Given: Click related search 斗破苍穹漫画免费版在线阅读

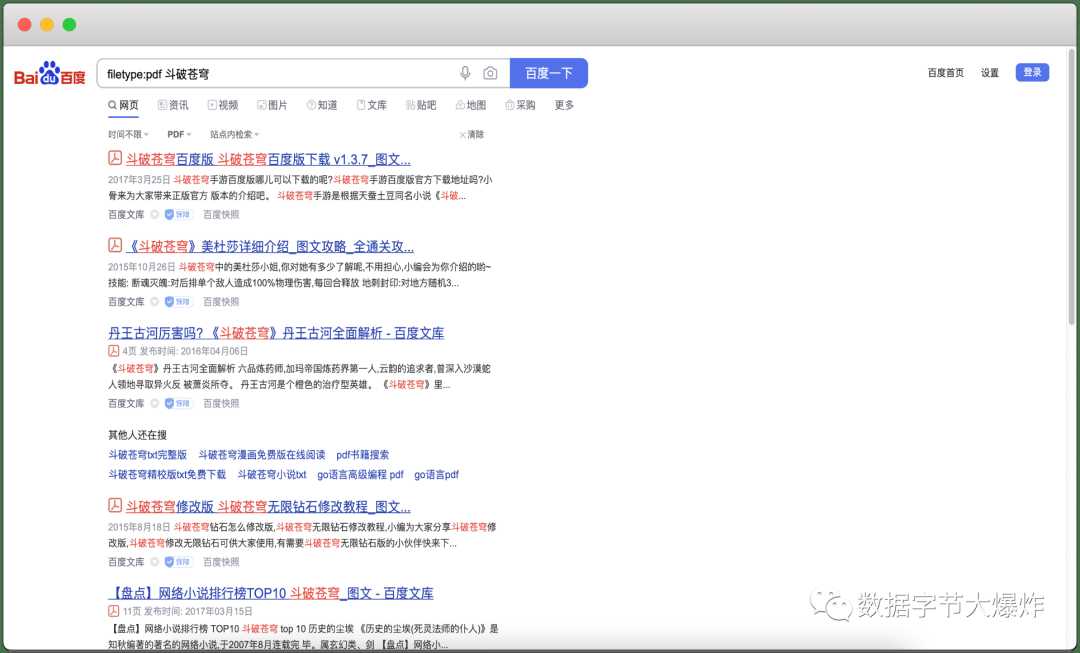Looking at the screenshot, I should 262,455.
